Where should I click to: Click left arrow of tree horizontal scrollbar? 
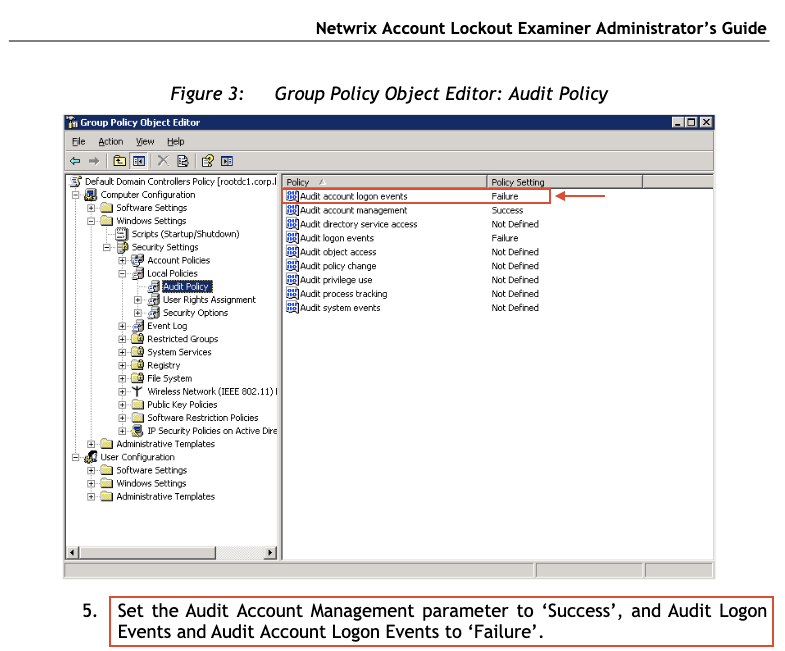pyautogui.click(x=72, y=552)
